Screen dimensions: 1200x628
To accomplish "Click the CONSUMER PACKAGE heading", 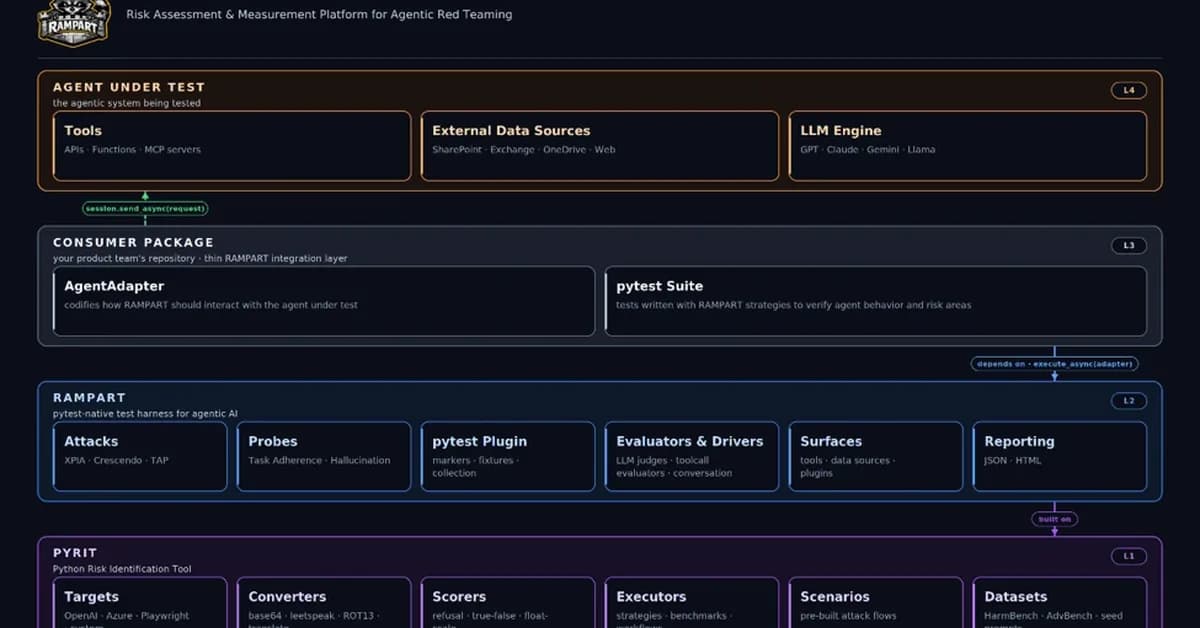I will pos(133,242).
